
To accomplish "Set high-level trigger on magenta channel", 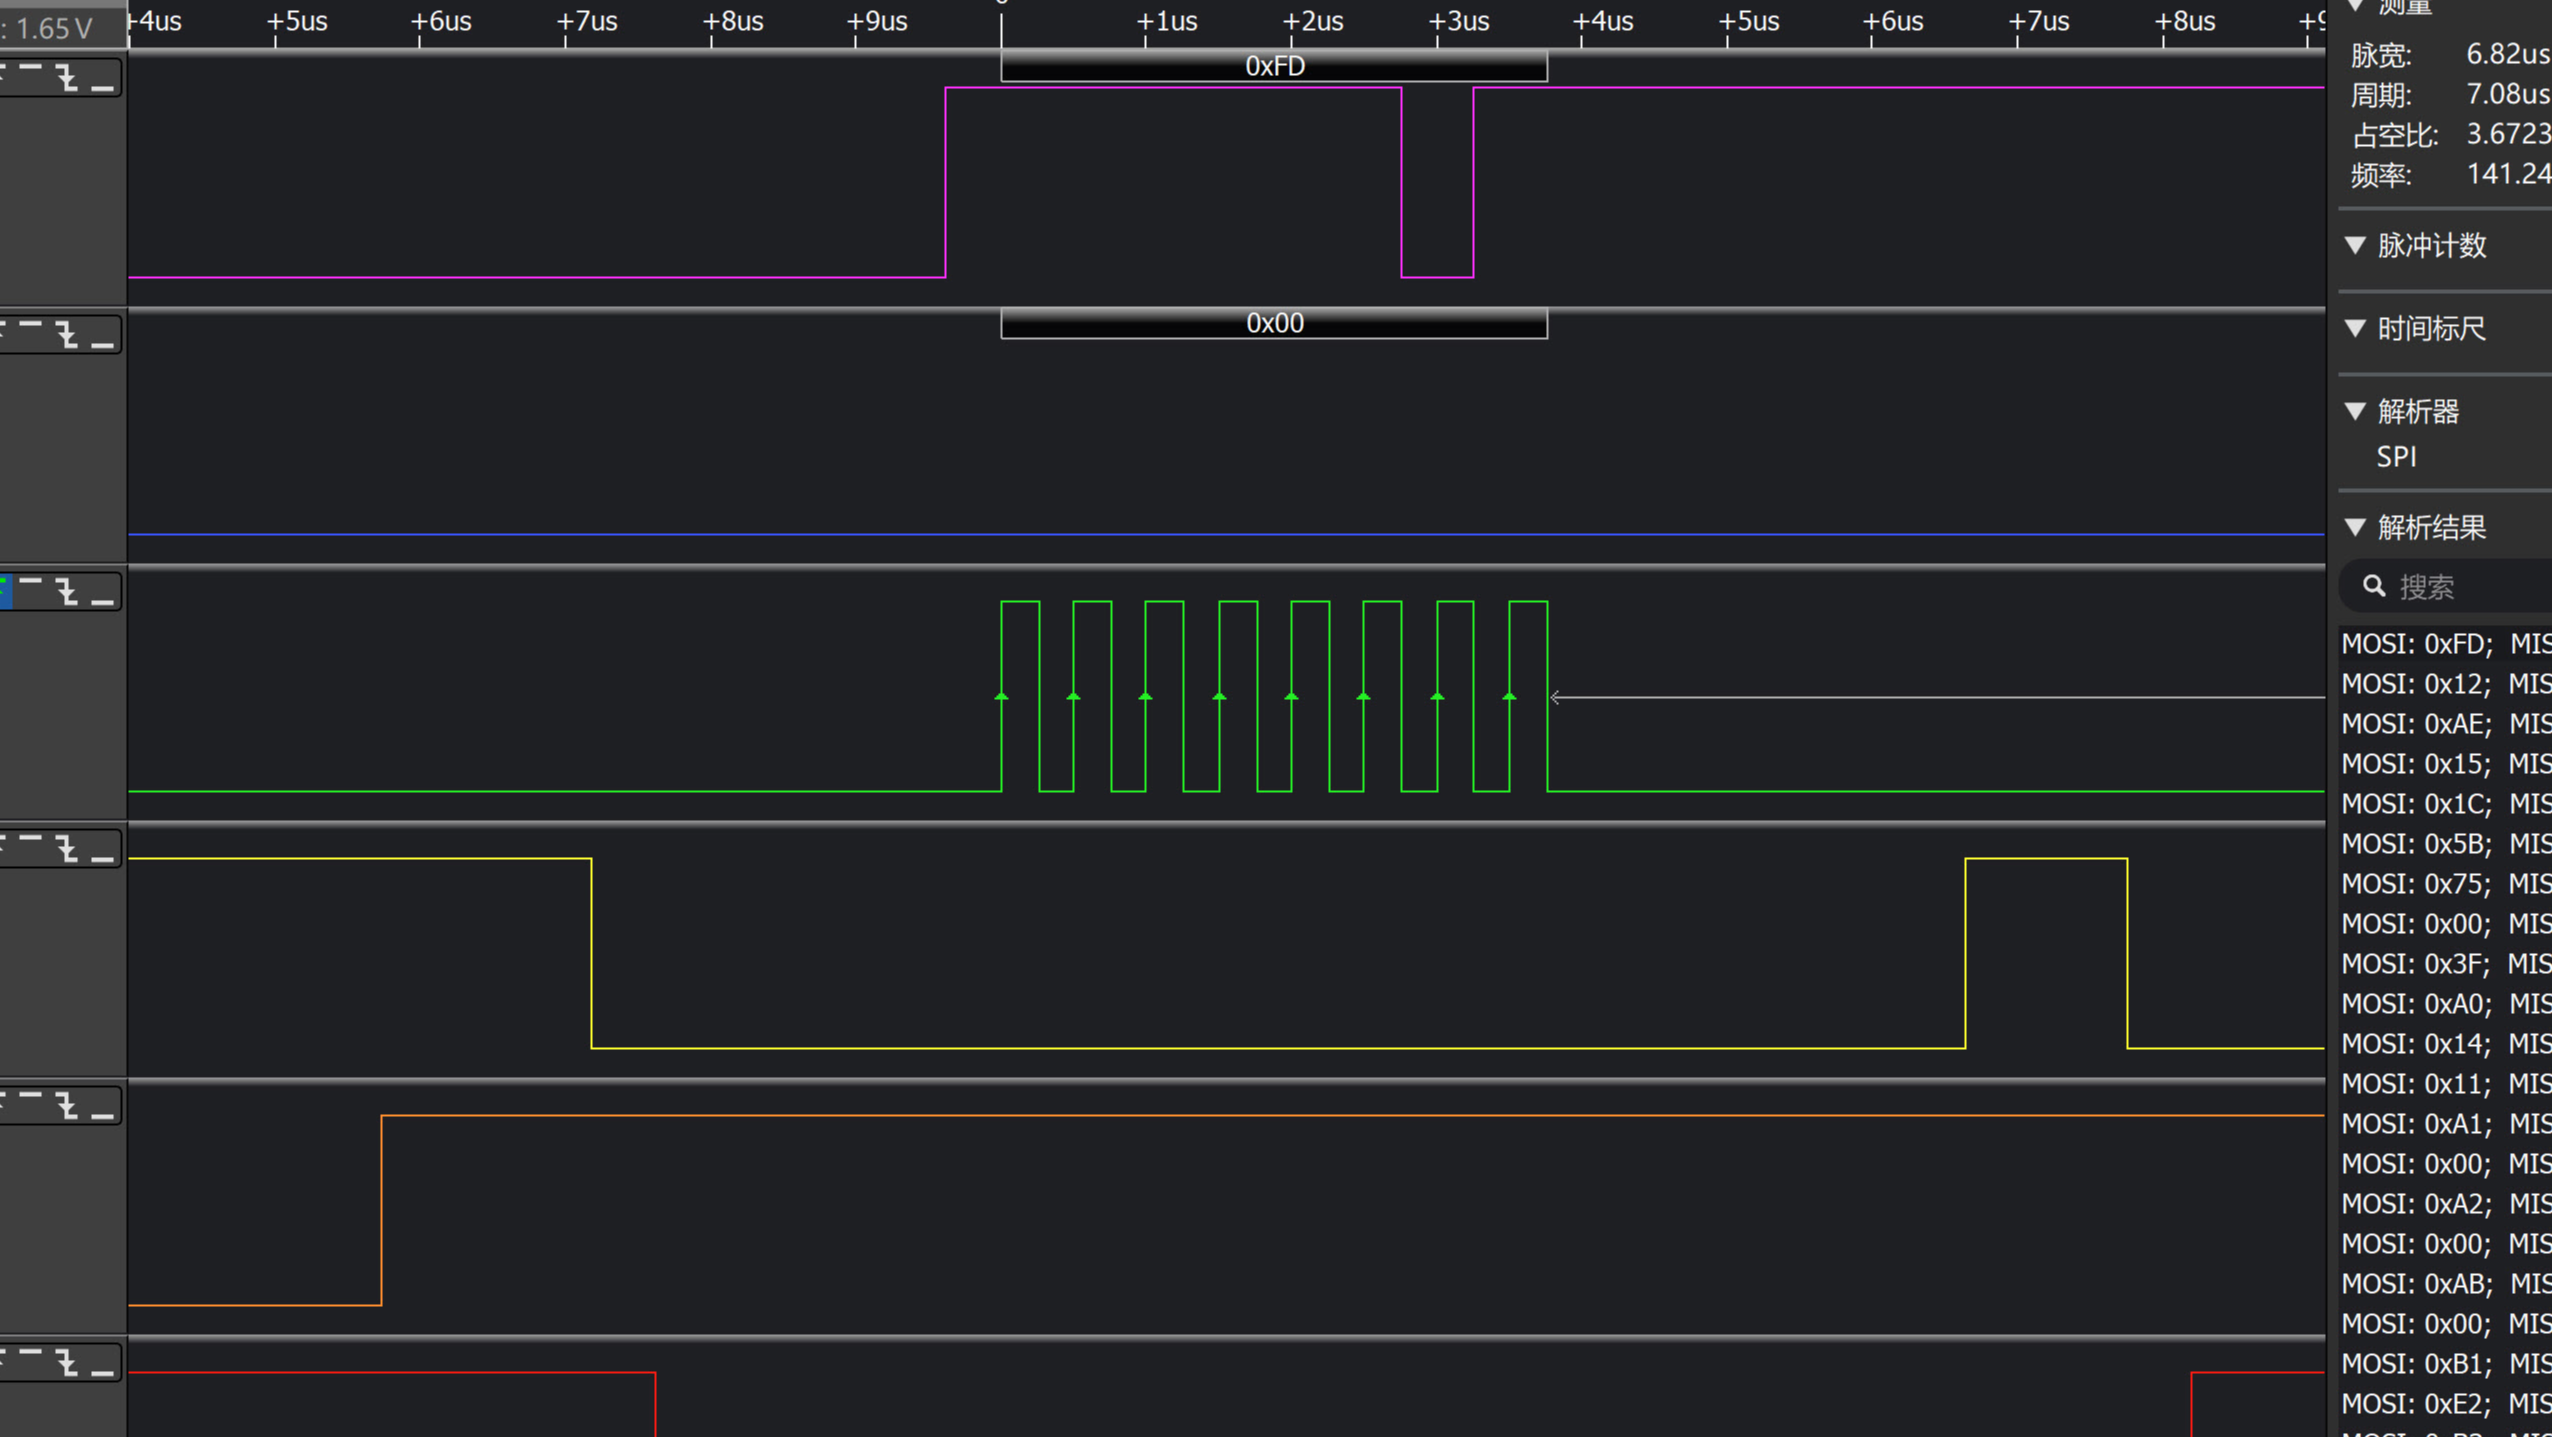I will [x=31, y=68].
